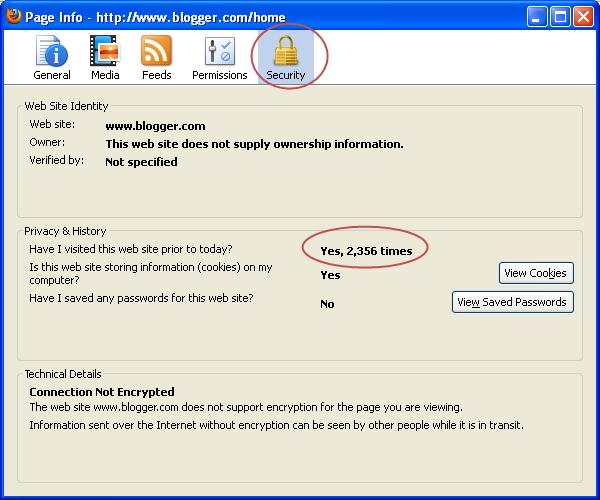This screenshot has width=600, height=500.
Task: Click 'Have I visited this web site' question
Action: [x=130, y=249]
